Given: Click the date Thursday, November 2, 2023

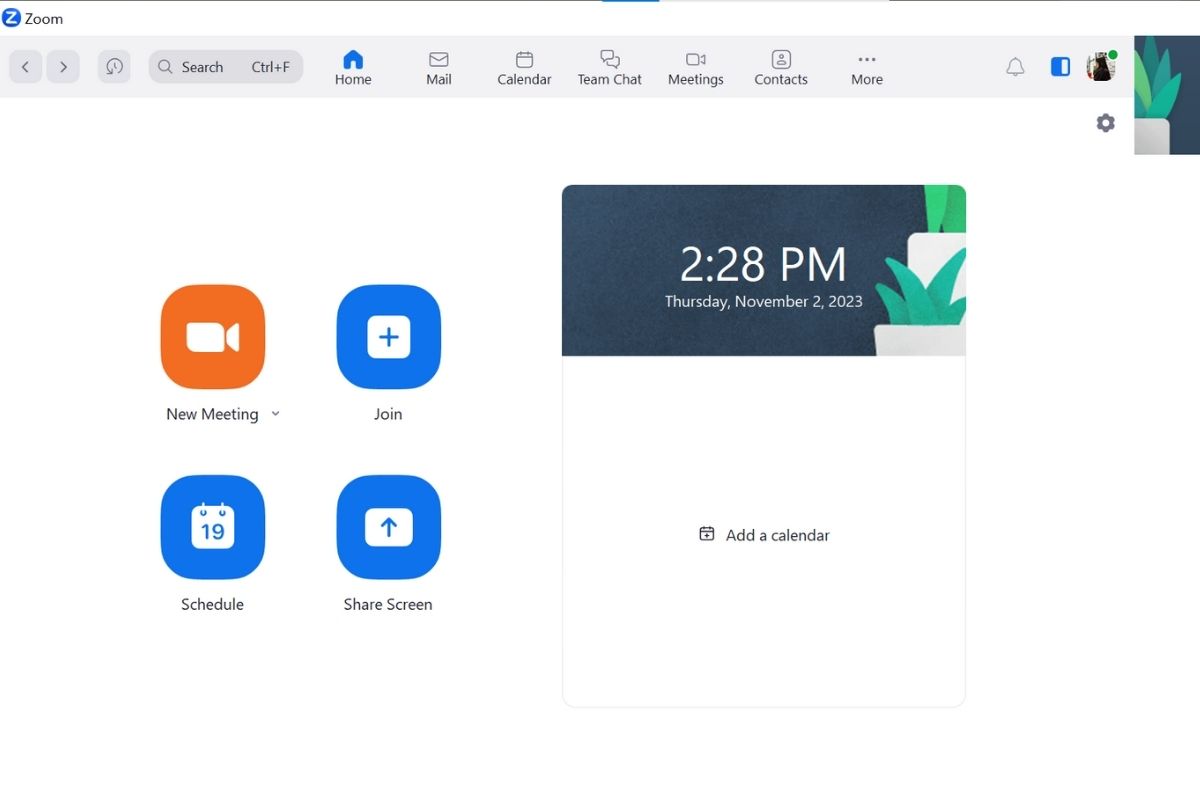Looking at the screenshot, I should [763, 301].
